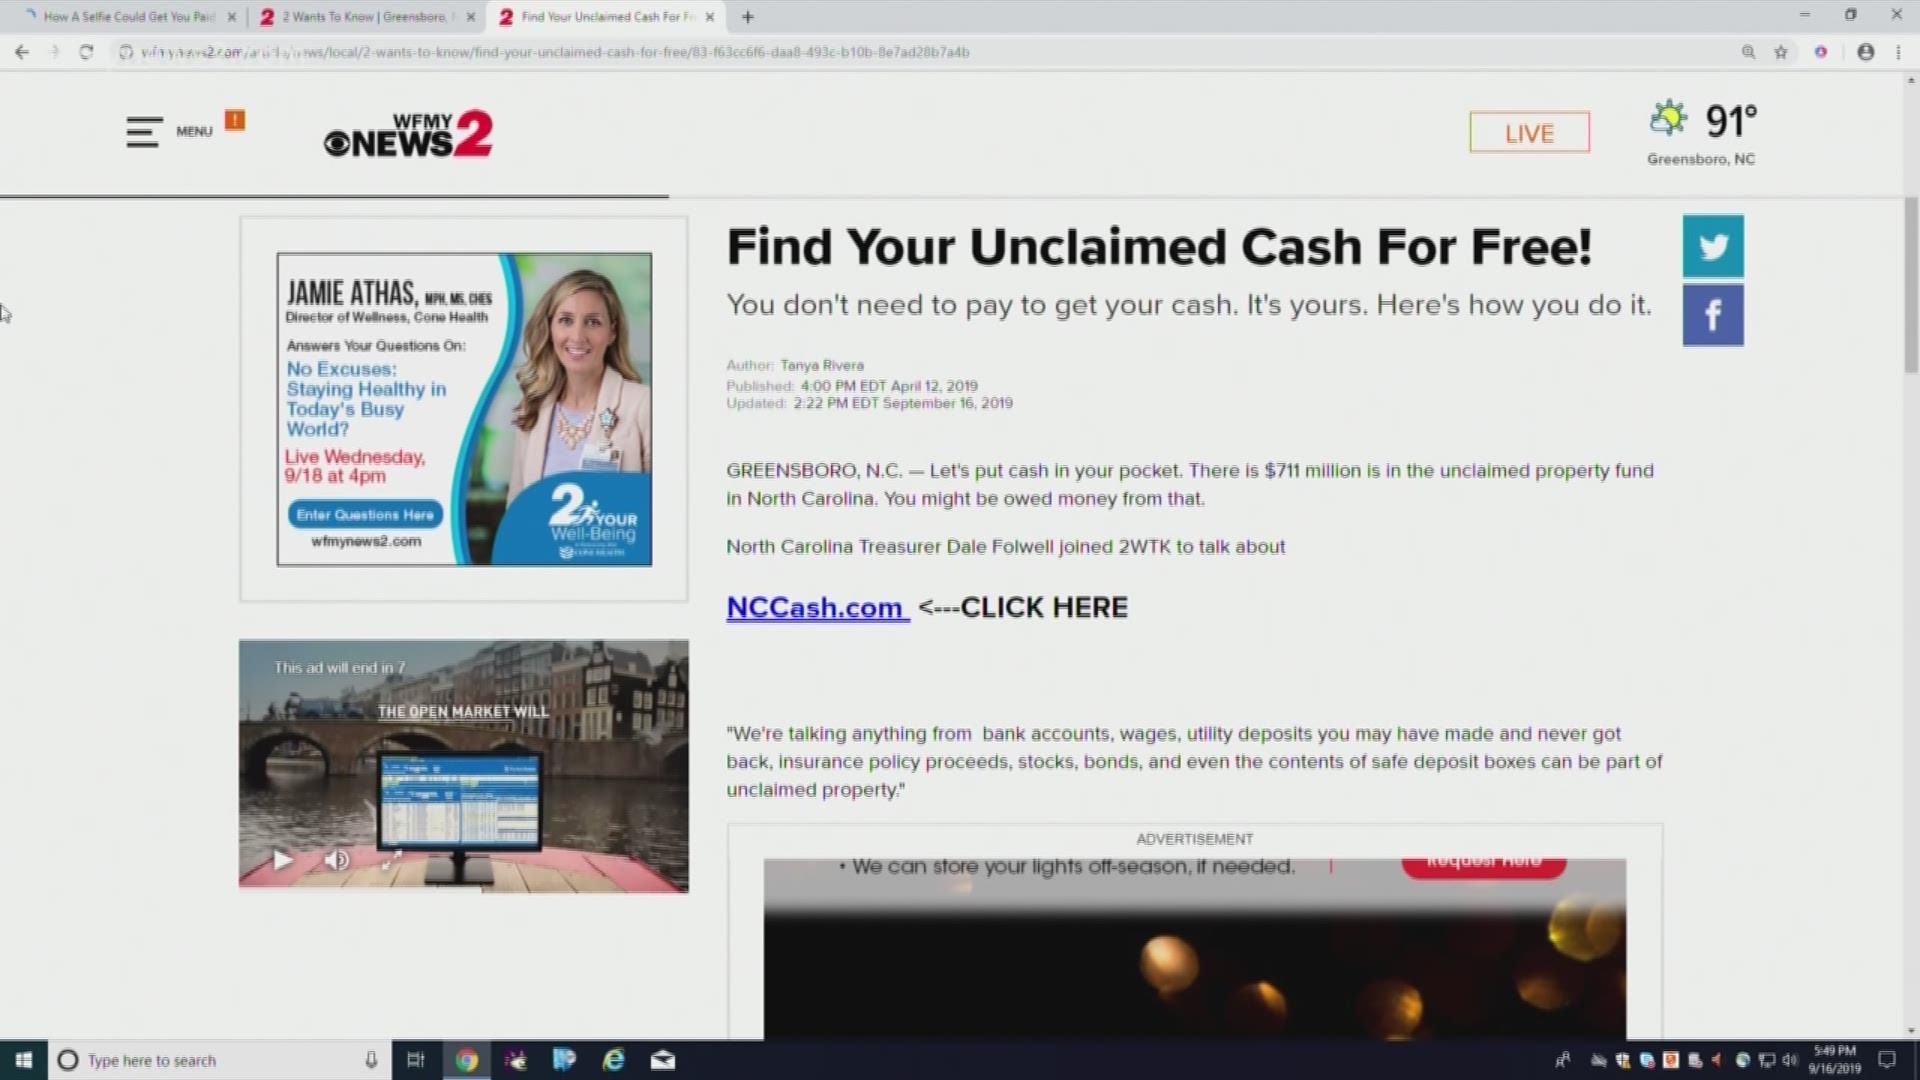Open the Windows notification center
The image size is (1920, 1080).
pyautogui.click(x=1887, y=1060)
